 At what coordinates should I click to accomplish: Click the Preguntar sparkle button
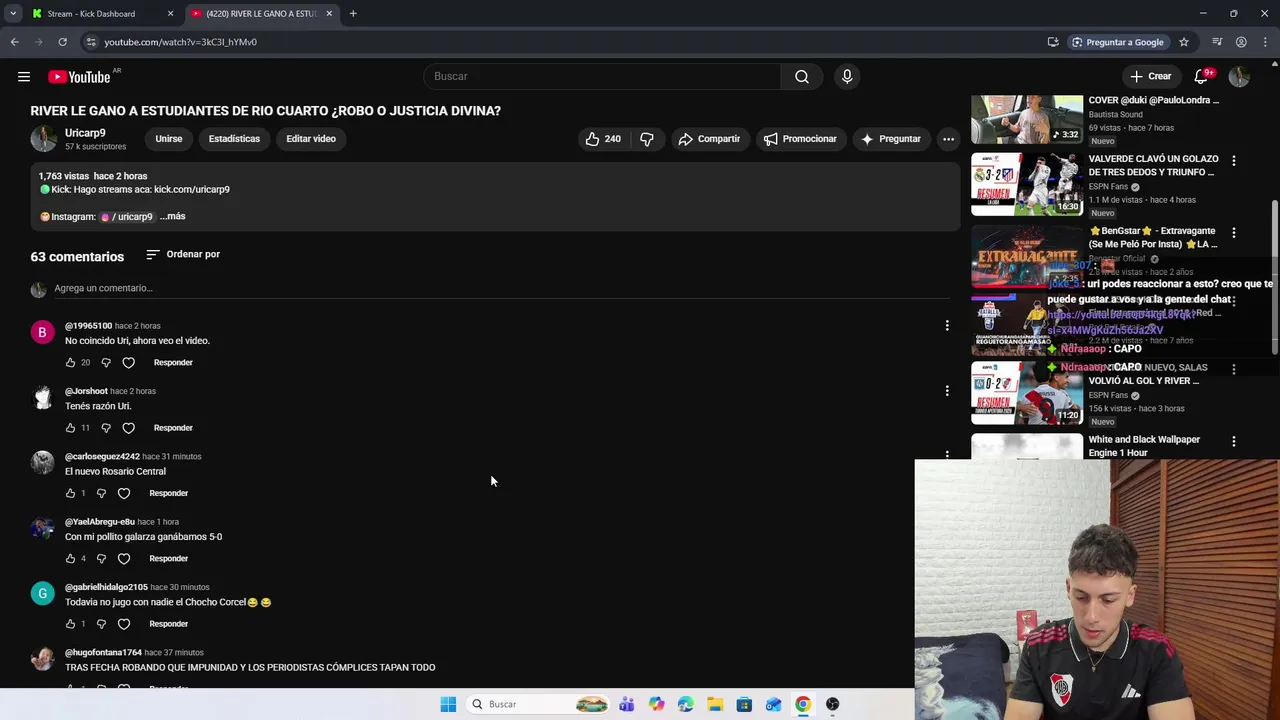click(891, 139)
